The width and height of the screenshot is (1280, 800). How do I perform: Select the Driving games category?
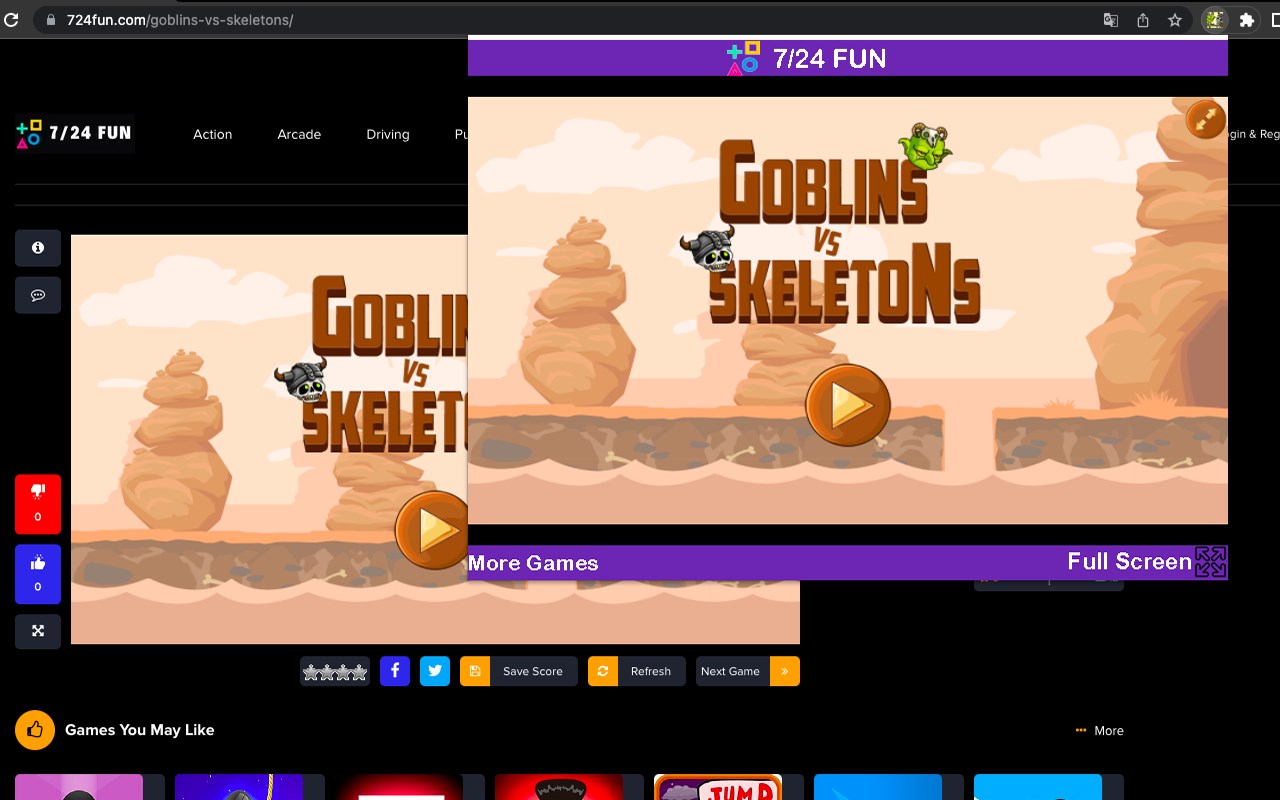(x=388, y=134)
